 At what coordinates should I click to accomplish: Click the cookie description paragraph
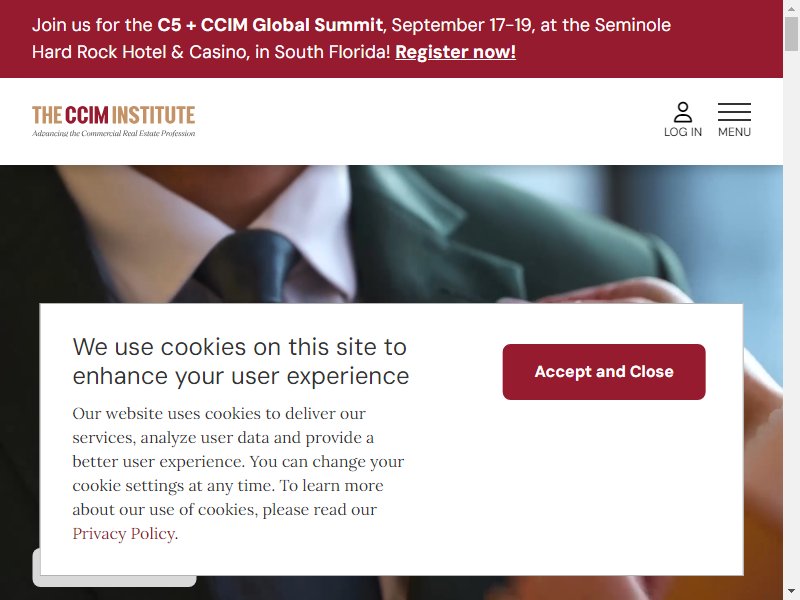coord(238,473)
